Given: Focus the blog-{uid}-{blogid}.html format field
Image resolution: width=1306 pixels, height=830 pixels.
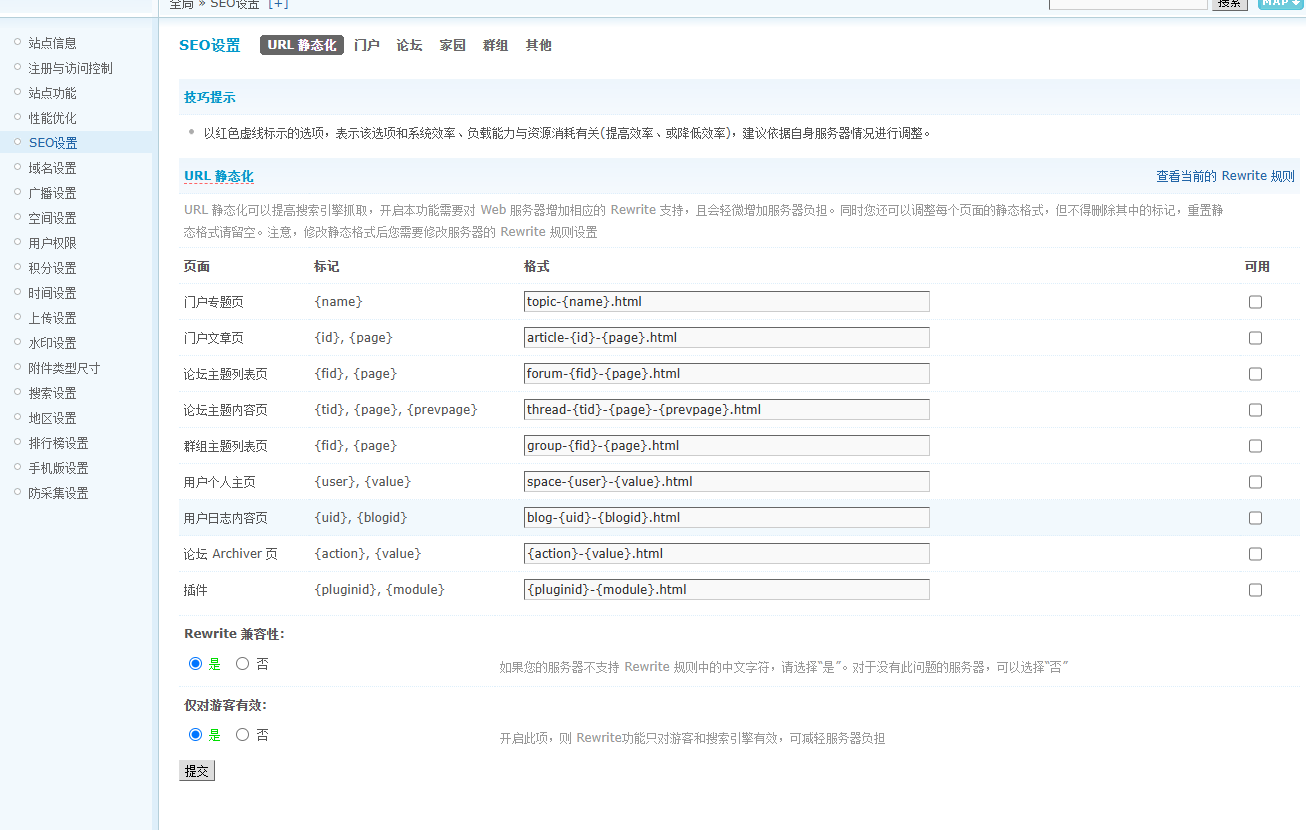Looking at the screenshot, I should [726, 518].
